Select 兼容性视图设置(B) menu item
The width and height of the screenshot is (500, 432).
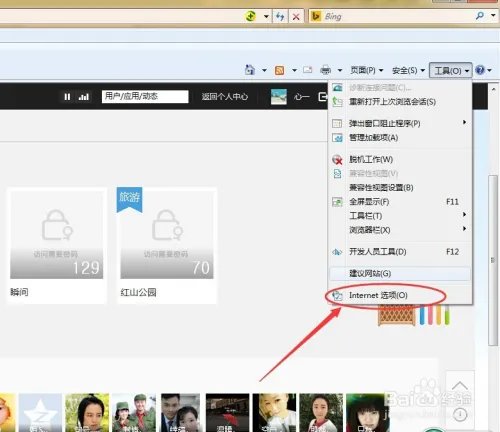click(x=400, y=188)
